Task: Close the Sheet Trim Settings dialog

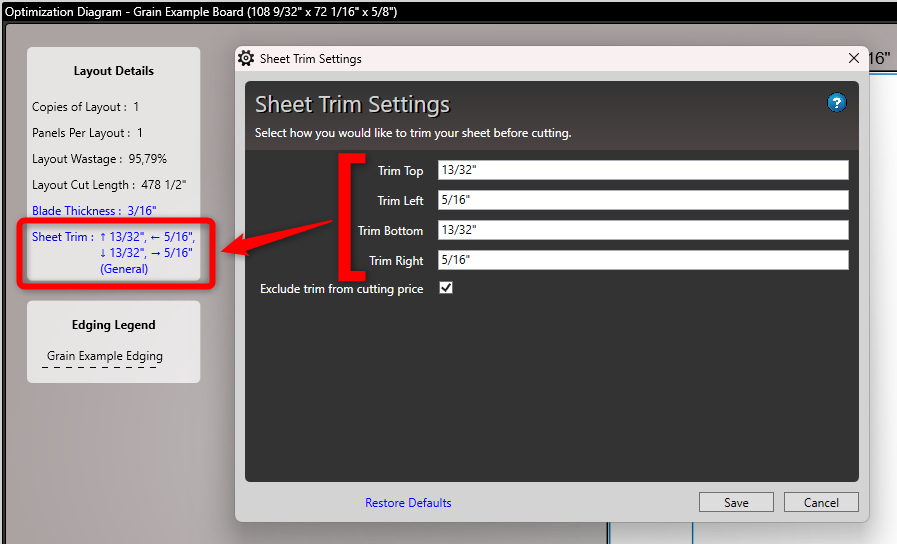Action: pyautogui.click(x=854, y=58)
